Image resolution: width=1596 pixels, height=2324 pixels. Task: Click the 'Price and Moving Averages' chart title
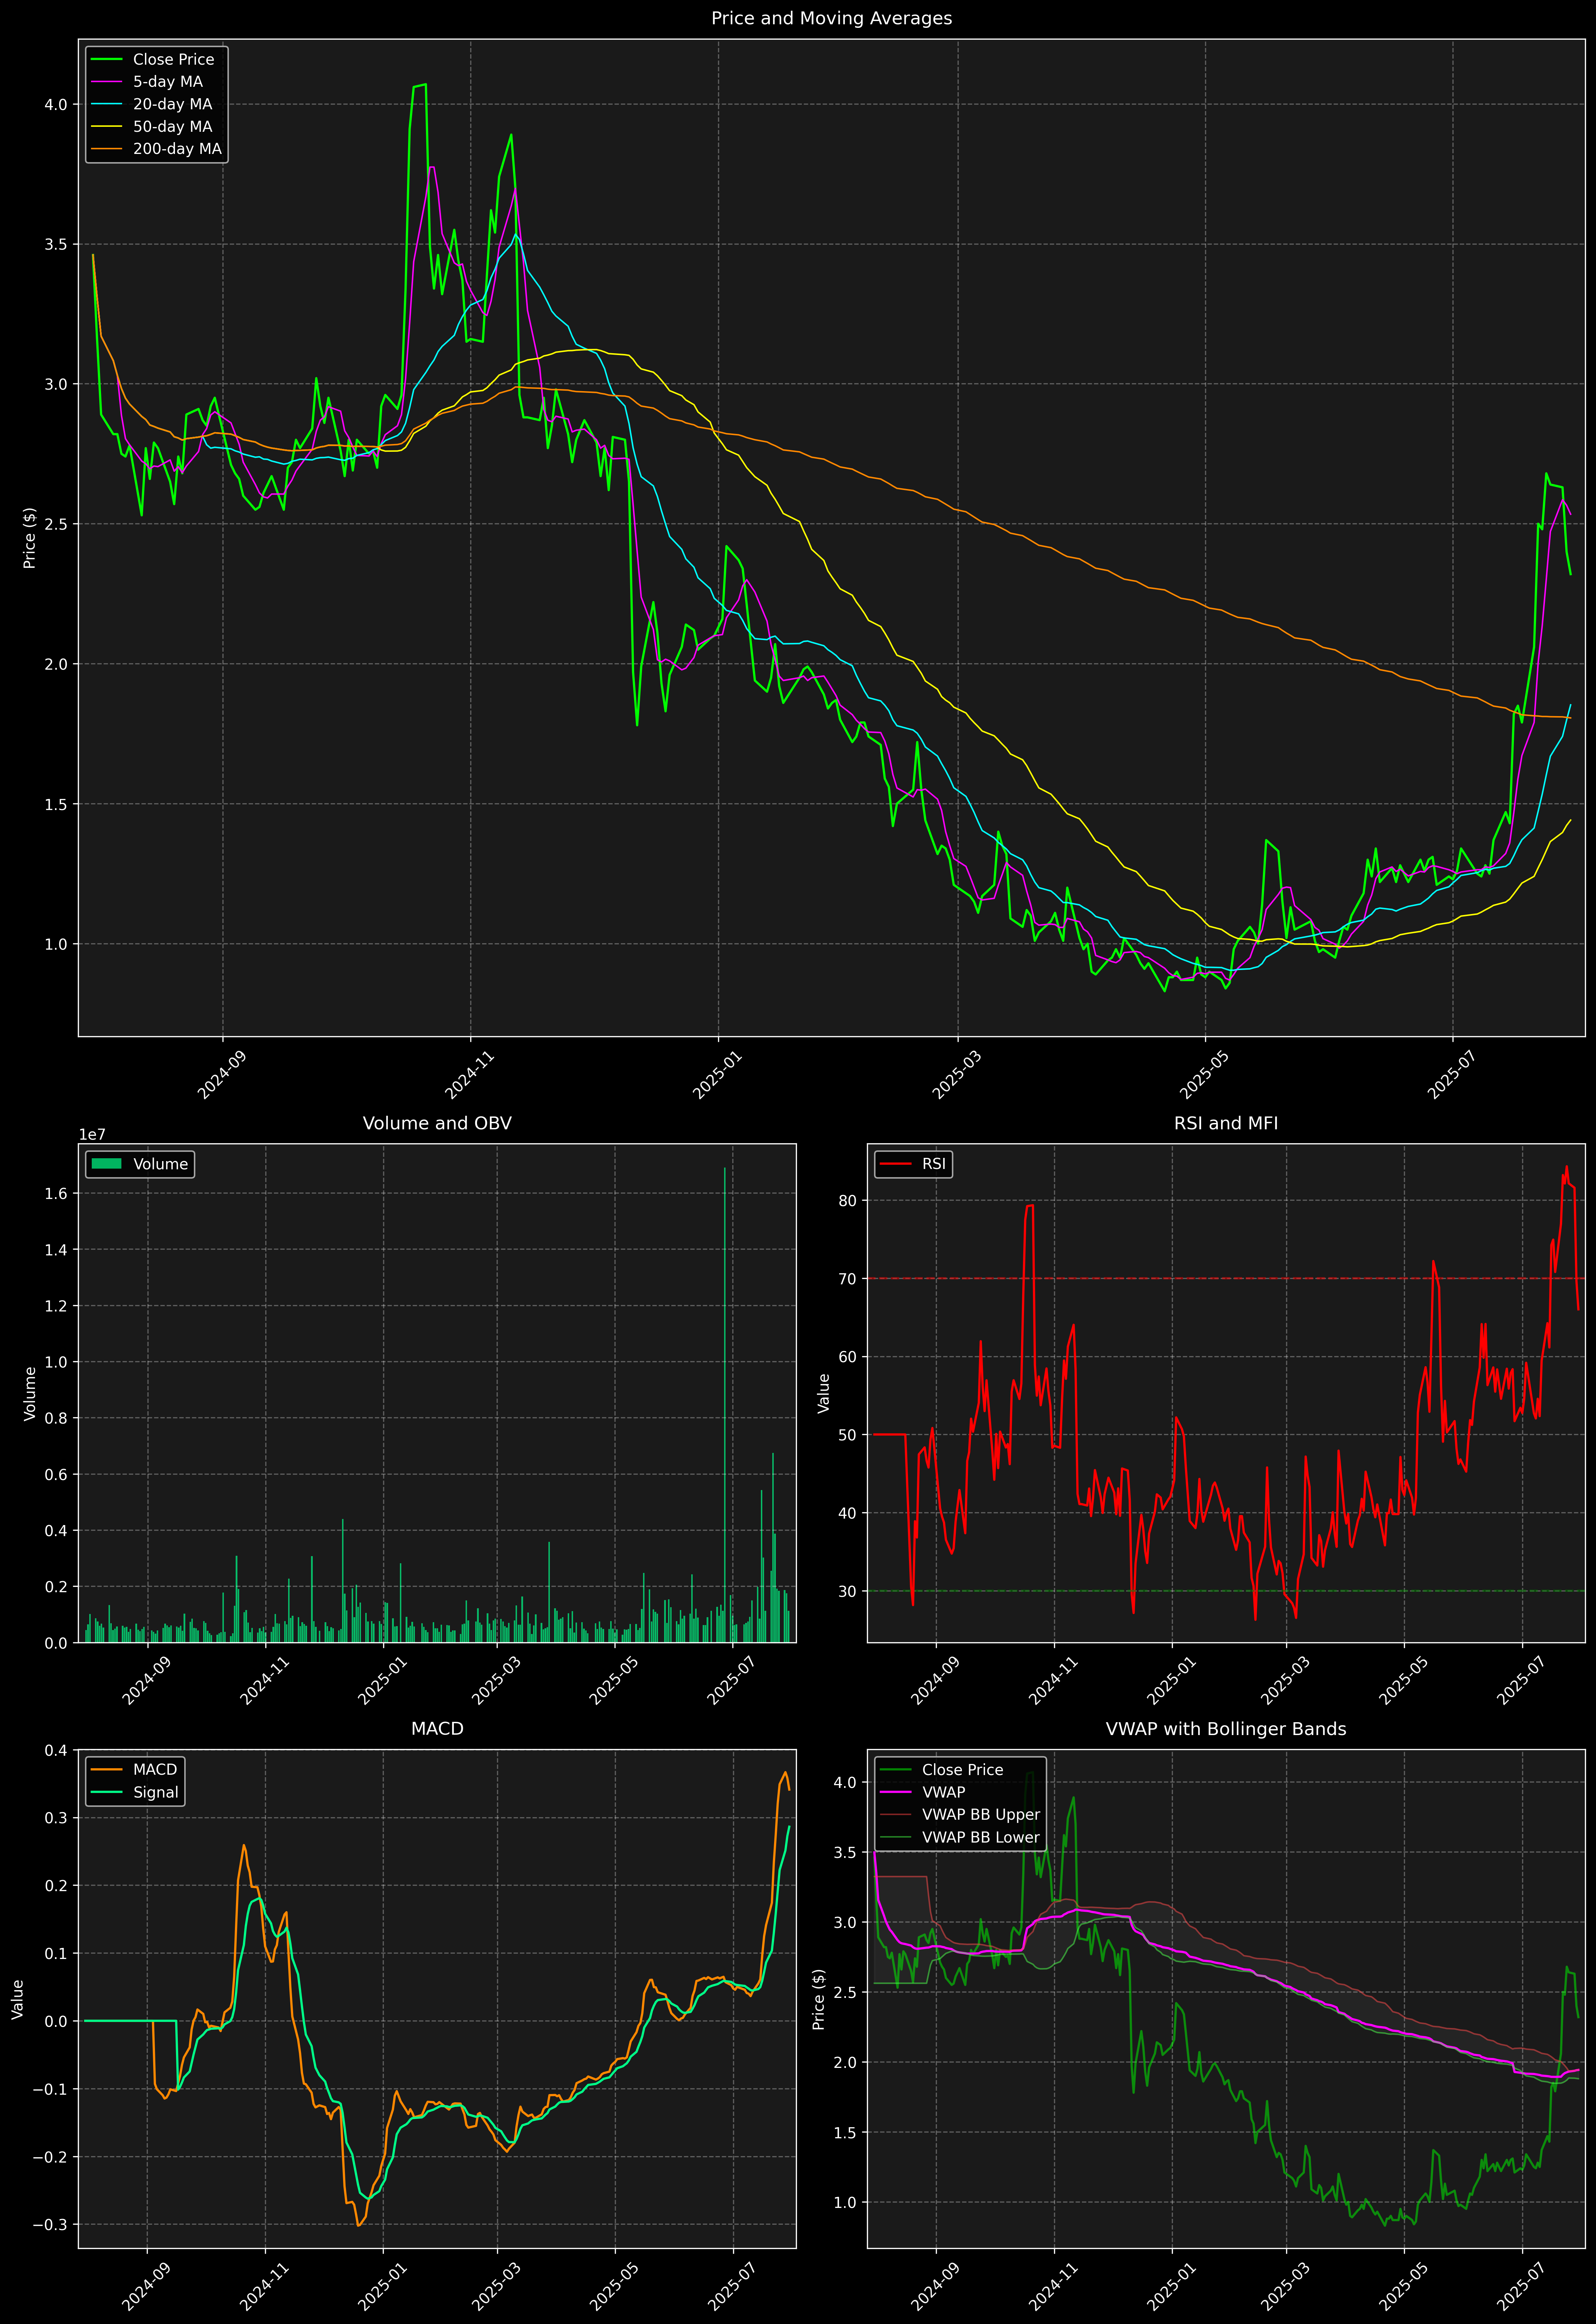[x=831, y=18]
